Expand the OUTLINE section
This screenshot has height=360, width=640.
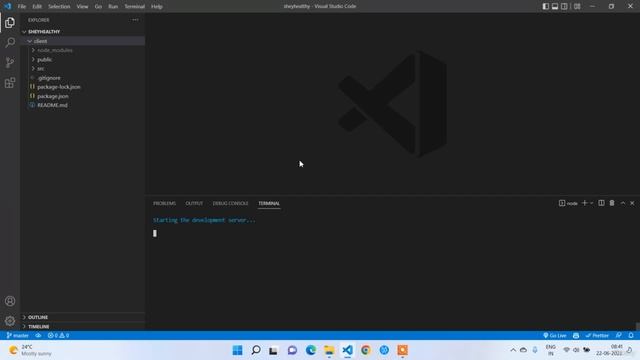pyautogui.click(x=83, y=317)
